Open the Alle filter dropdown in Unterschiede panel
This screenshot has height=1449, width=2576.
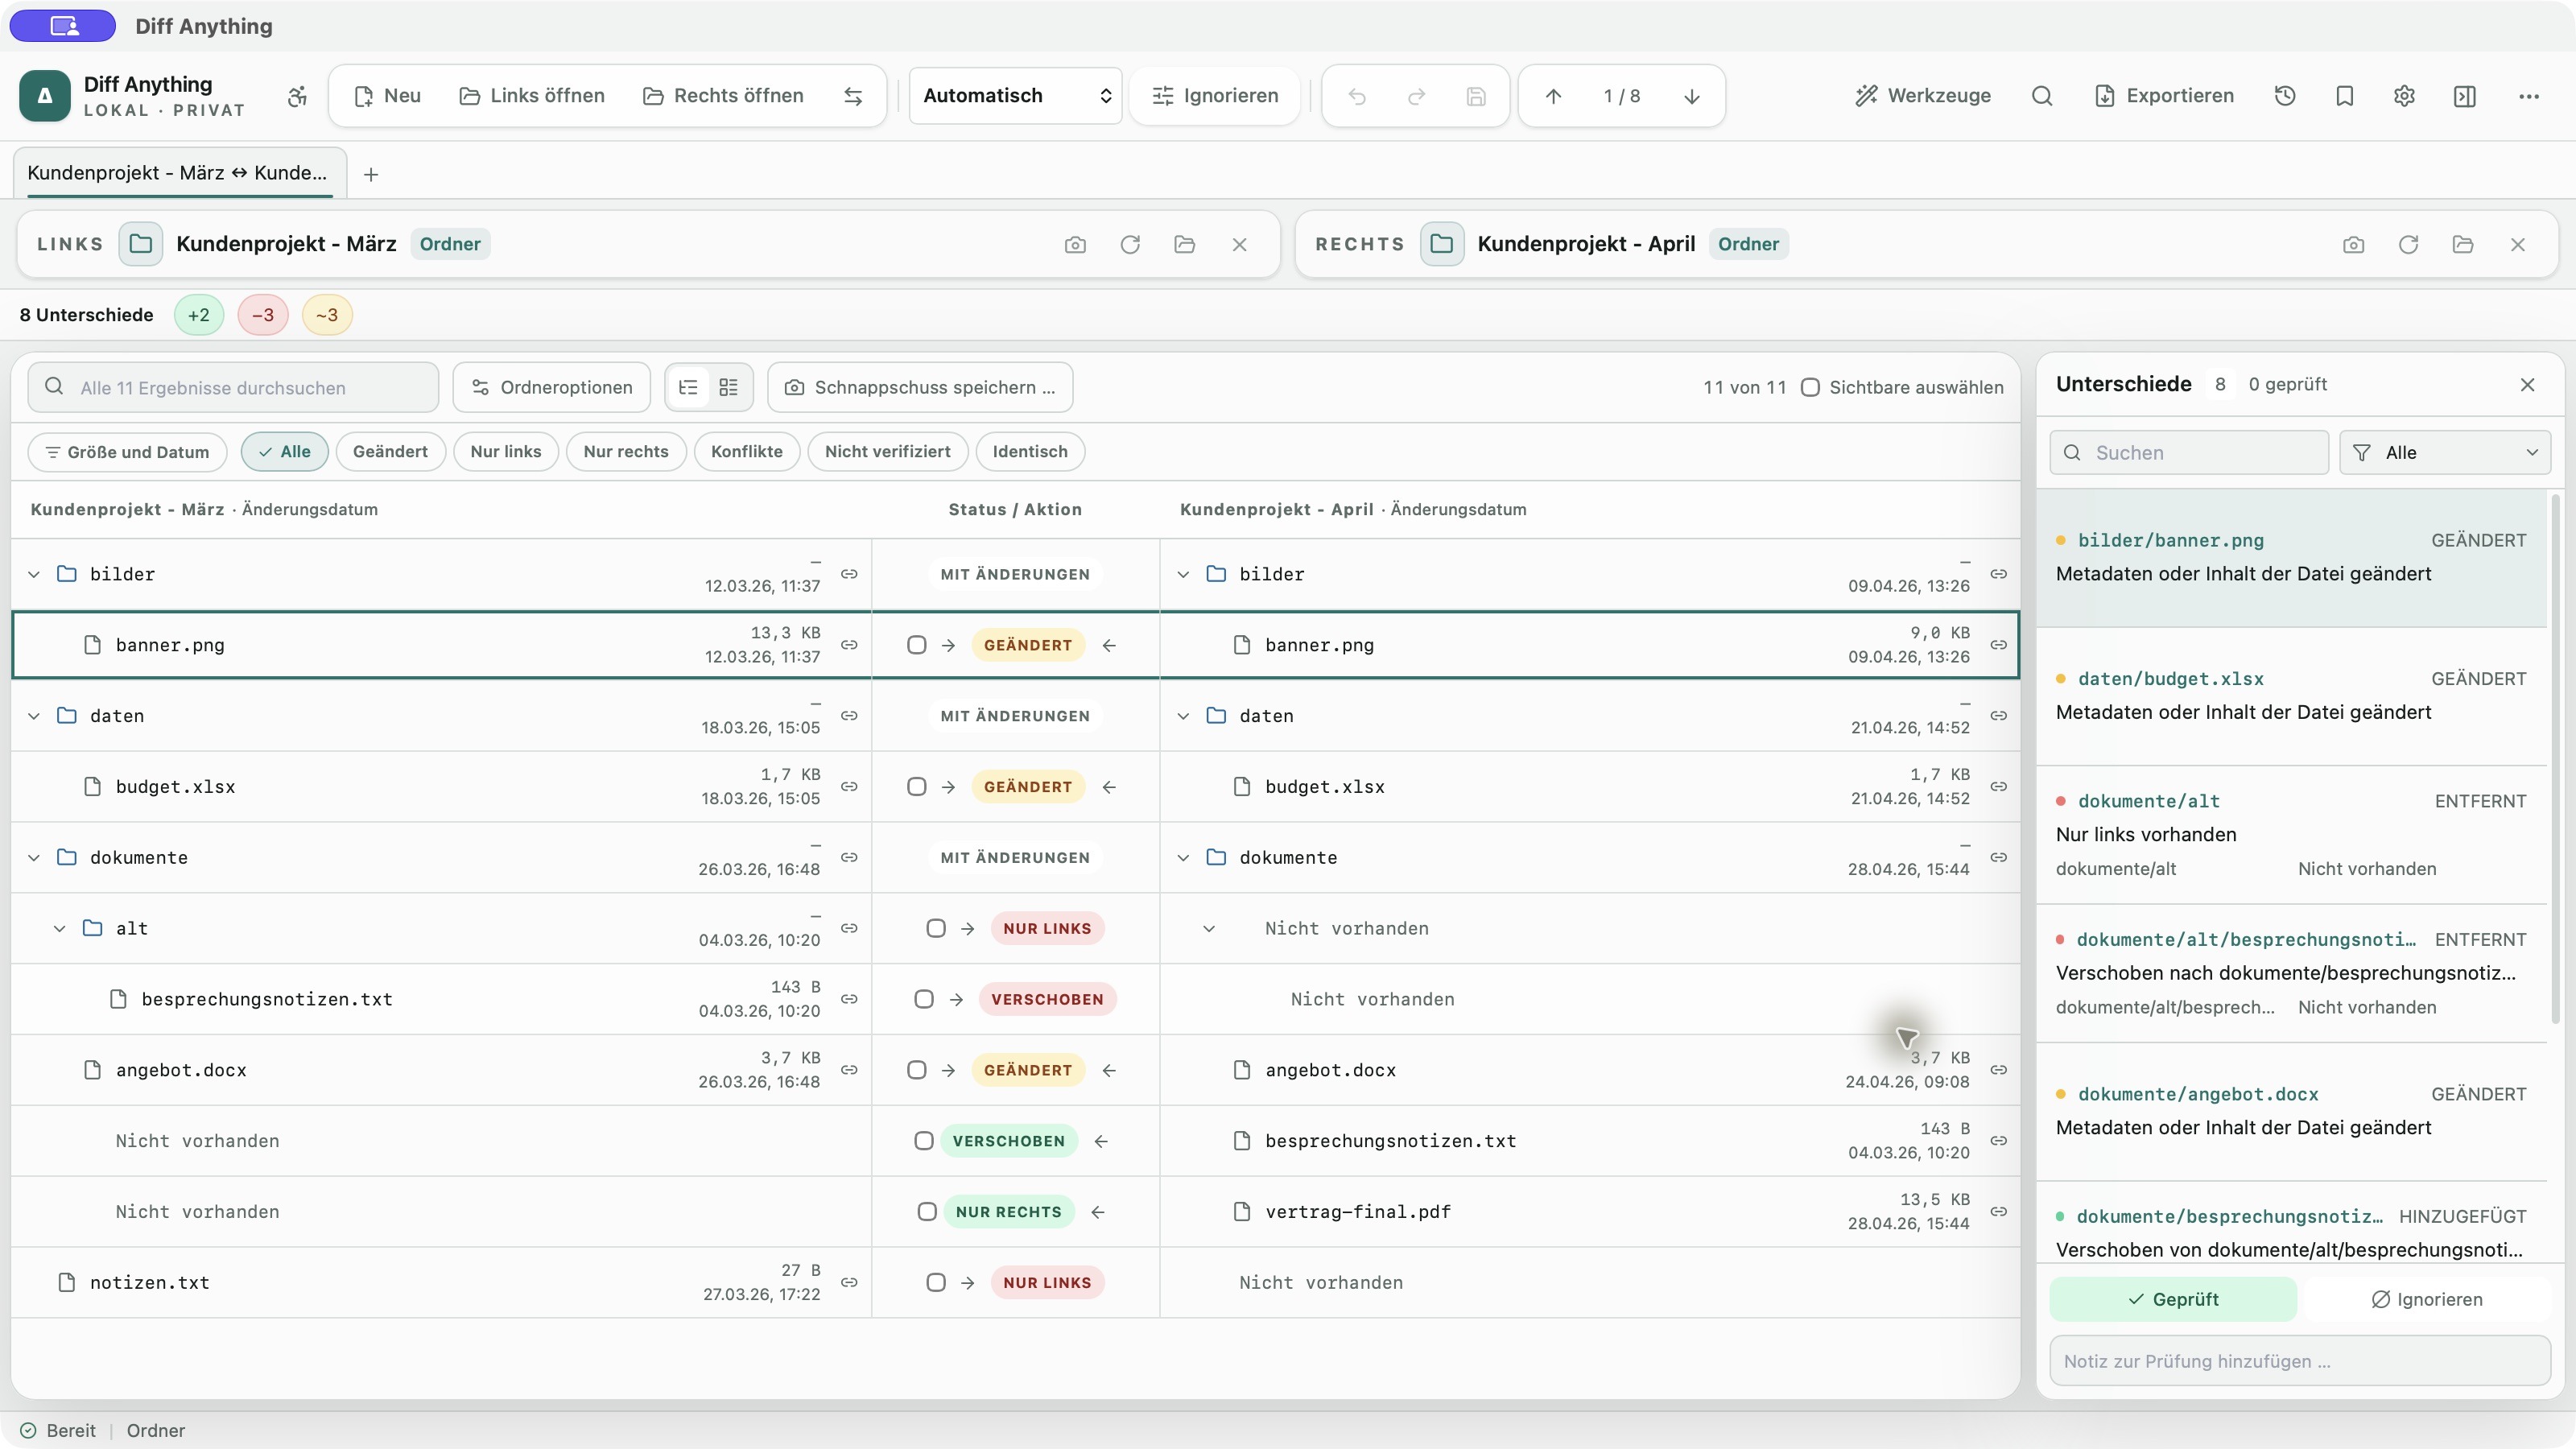click(2445, 453)
